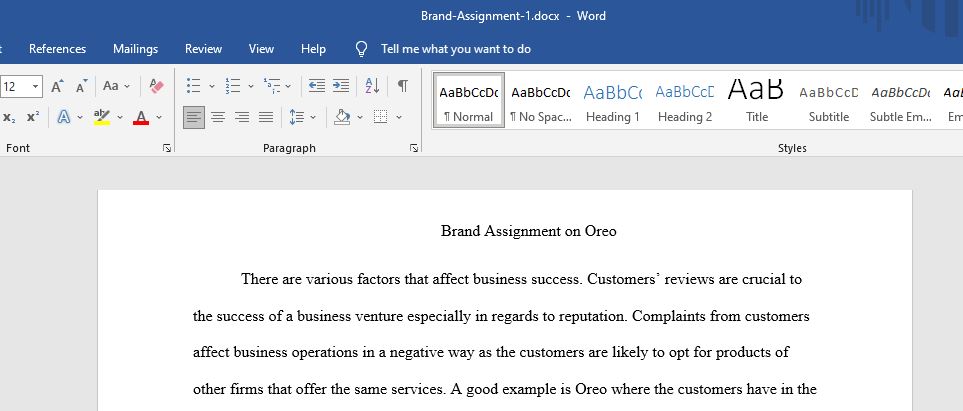The image size is (963, 411).
Task: Align text left
Action: coord(193,117)
